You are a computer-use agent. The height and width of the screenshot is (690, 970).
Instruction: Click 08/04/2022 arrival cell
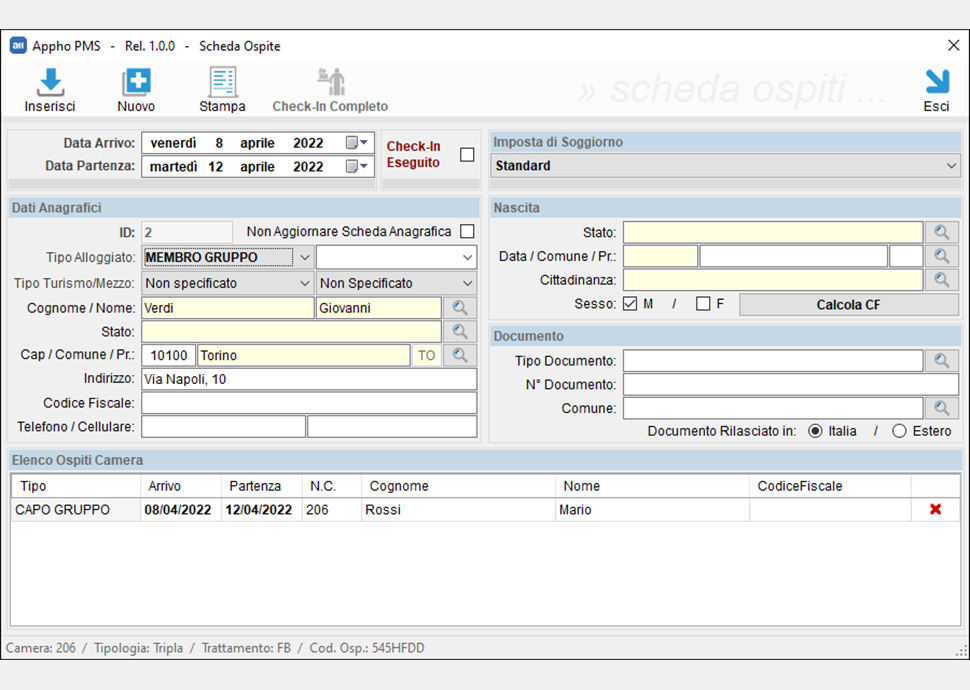[181, 510]
